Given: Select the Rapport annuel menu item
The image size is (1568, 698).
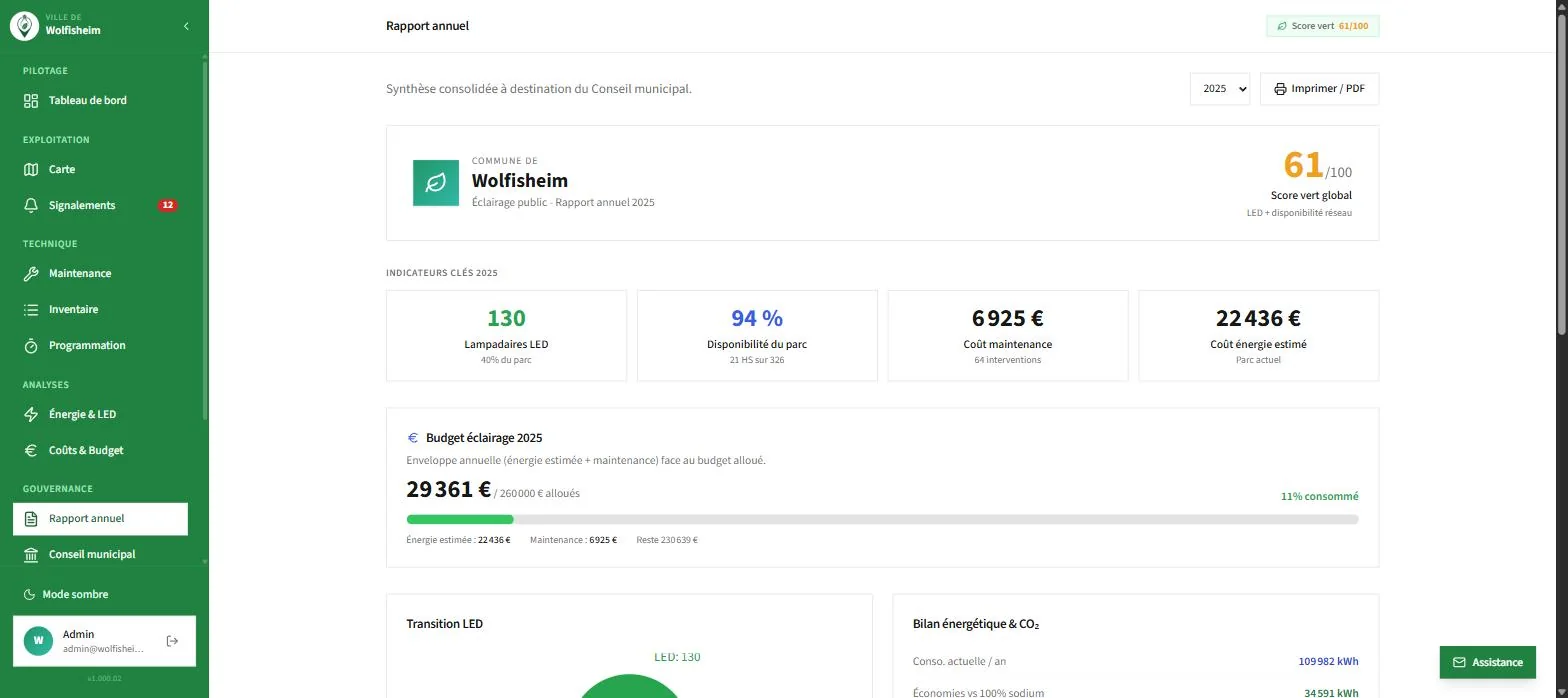Looking at the screenshot, I should (100, 518).
